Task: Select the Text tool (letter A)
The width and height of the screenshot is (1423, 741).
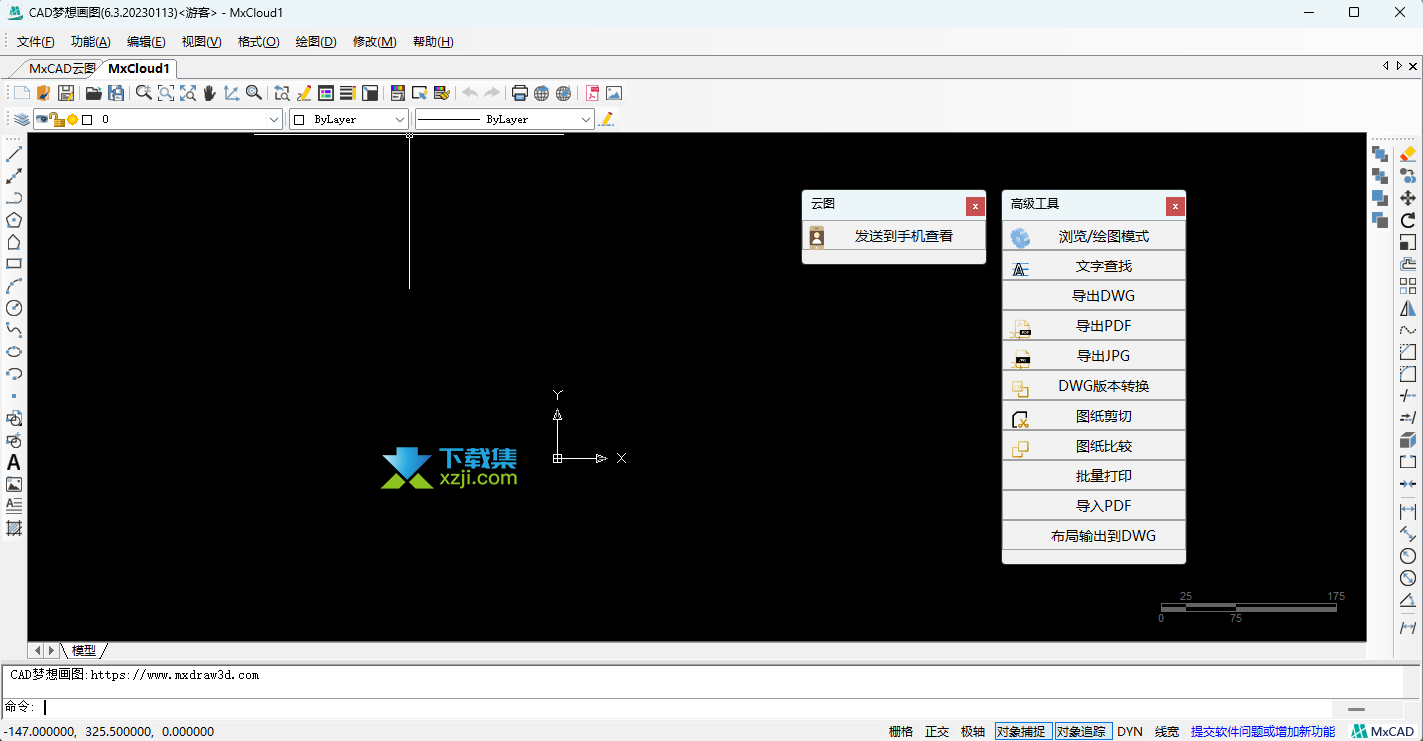Action: [x=14, y=462]
